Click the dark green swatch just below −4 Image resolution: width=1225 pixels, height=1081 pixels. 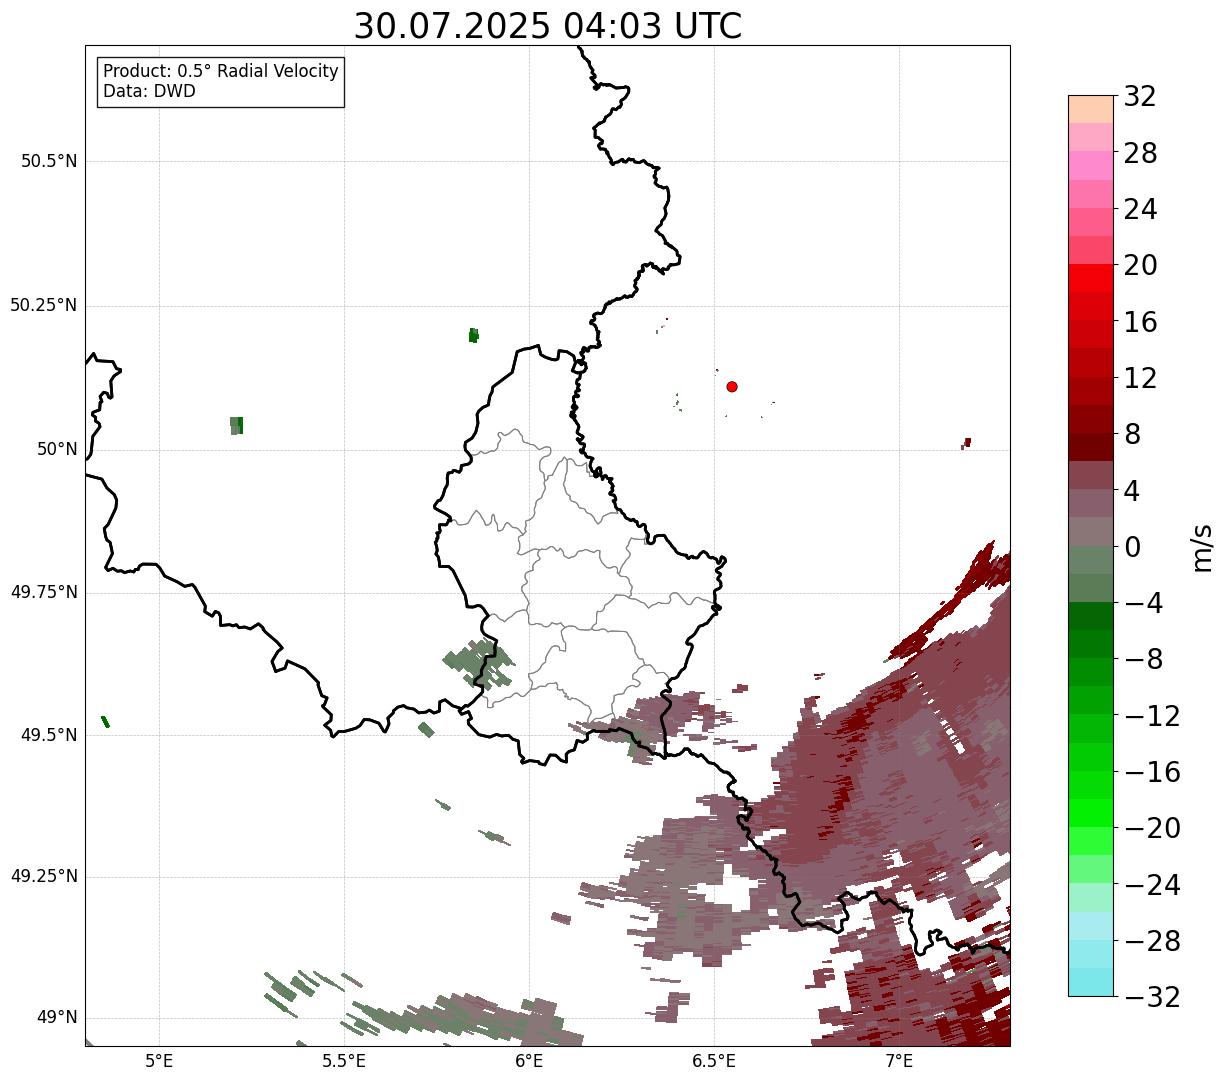1091,616
